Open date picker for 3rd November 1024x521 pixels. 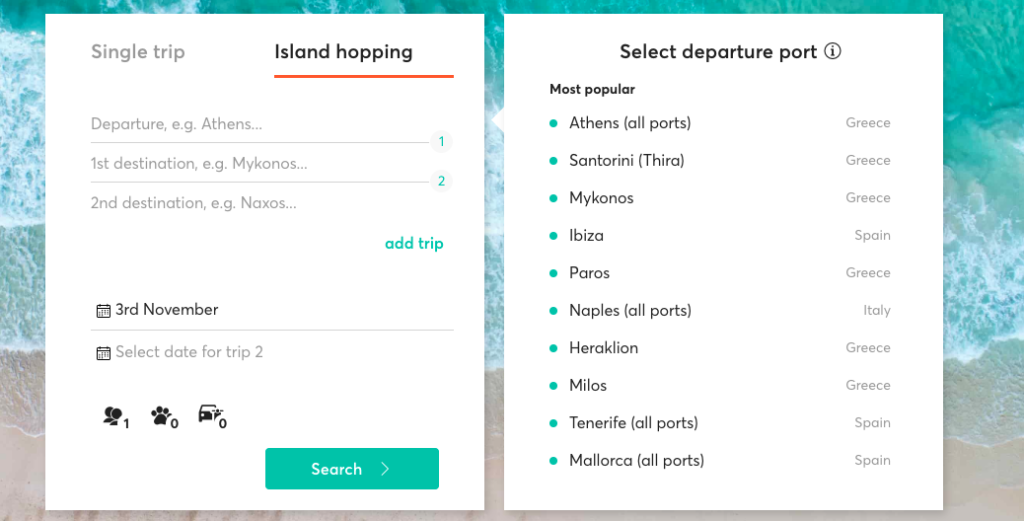pos(272,309)
